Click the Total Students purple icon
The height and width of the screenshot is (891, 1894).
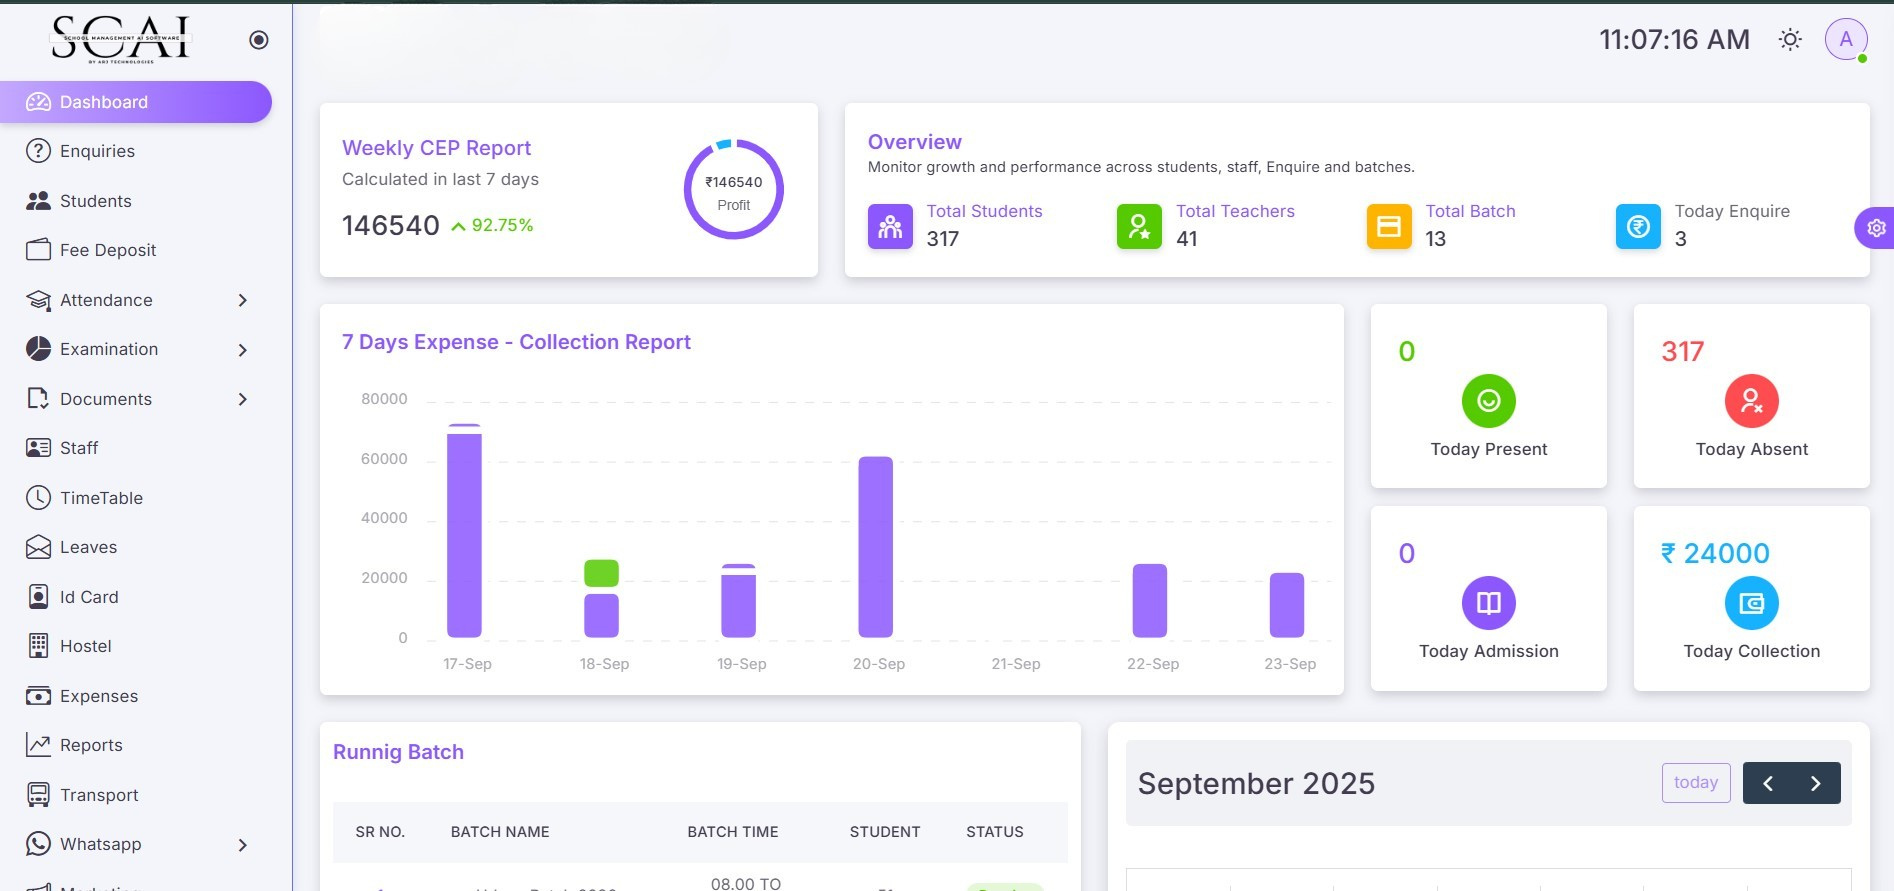coord(890,227)
